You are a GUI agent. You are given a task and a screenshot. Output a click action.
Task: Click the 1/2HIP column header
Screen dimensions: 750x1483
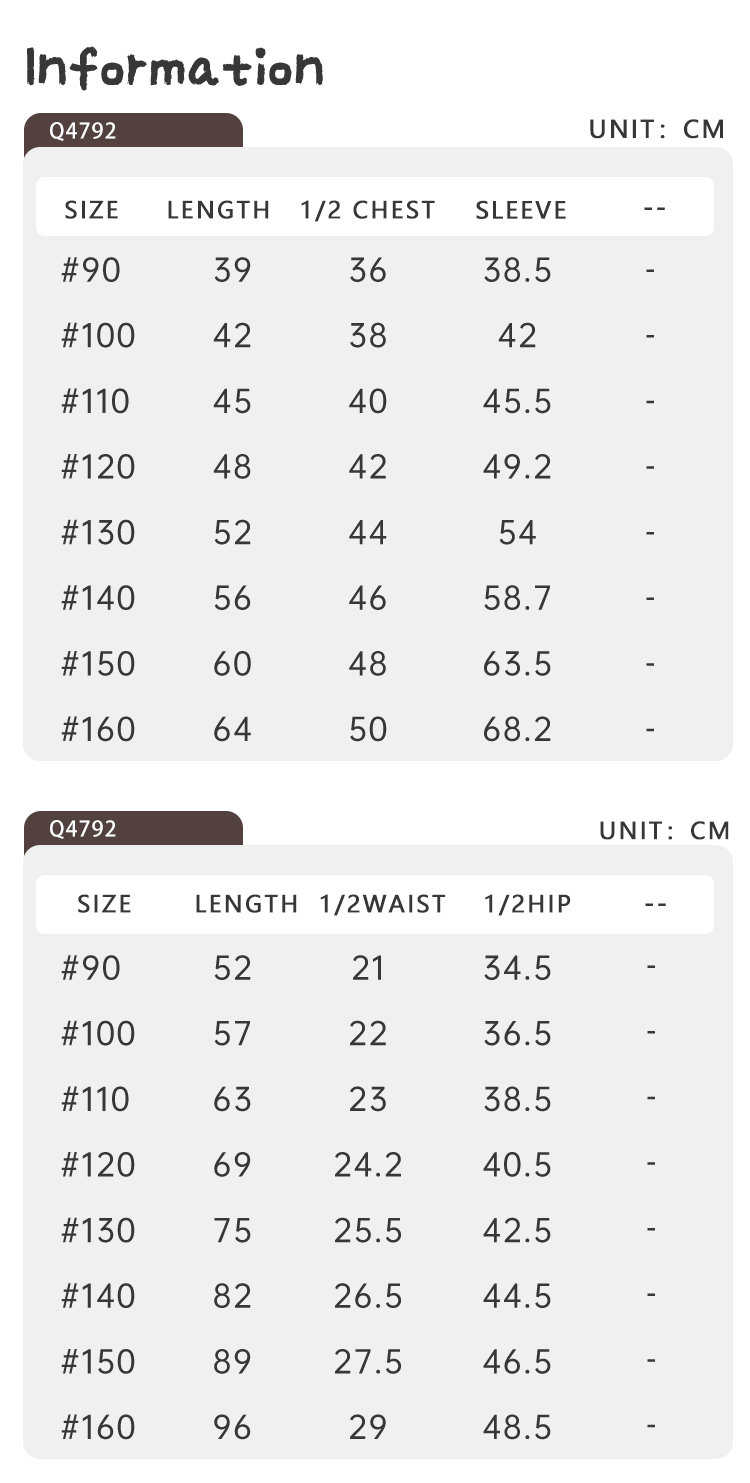click(x=528, y=904)
